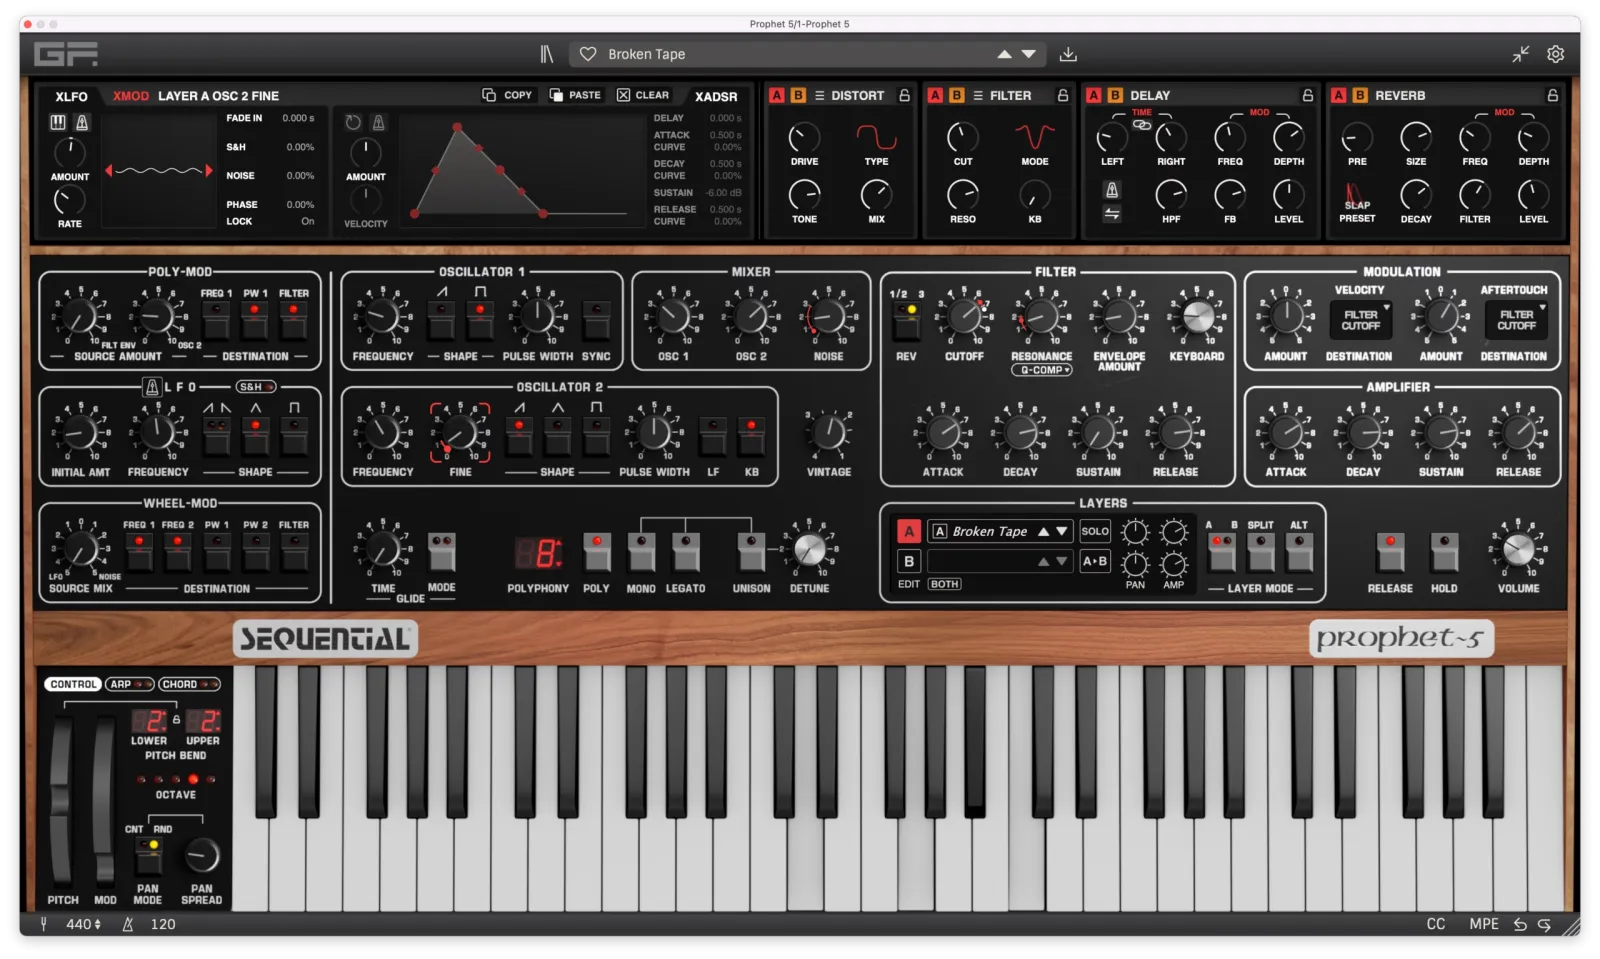The height and width of the screenshot is (959, 1600).
Task: Save preset with download arrow icon
Action: pos(1068,54)
